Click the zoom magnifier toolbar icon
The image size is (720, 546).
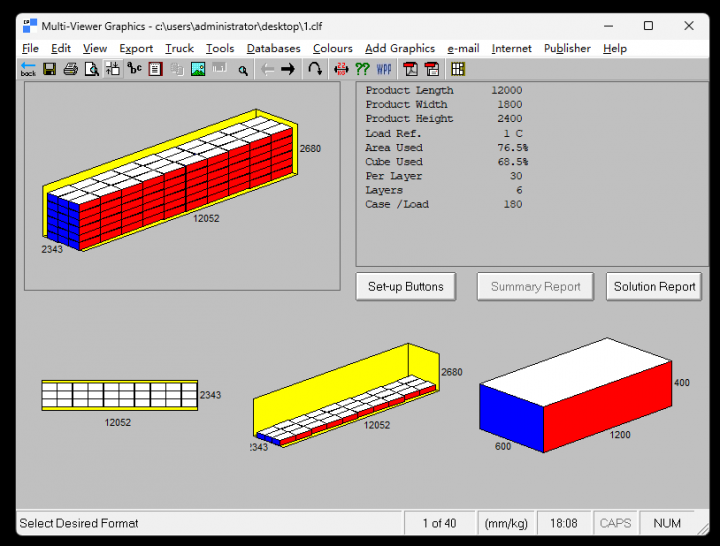(243, 69)
